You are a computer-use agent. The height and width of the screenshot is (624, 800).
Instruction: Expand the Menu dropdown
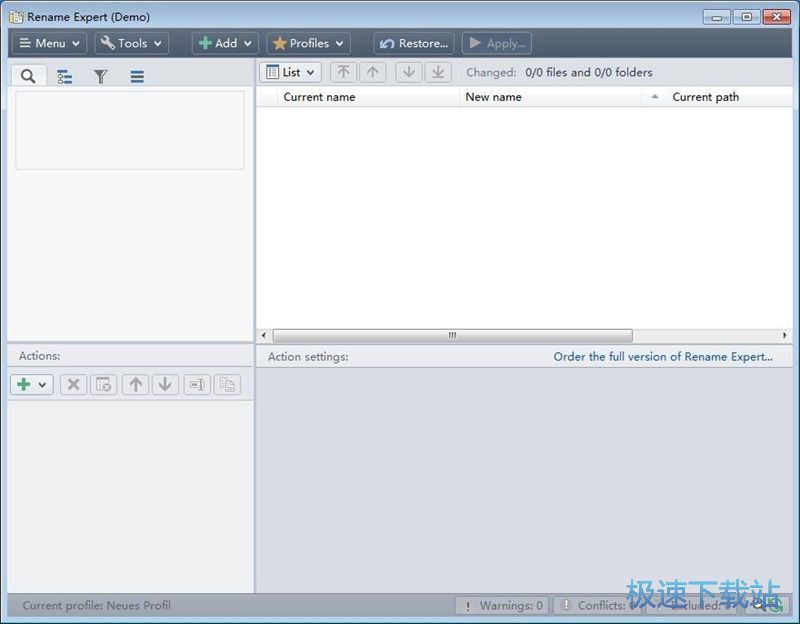click(49, 43)
